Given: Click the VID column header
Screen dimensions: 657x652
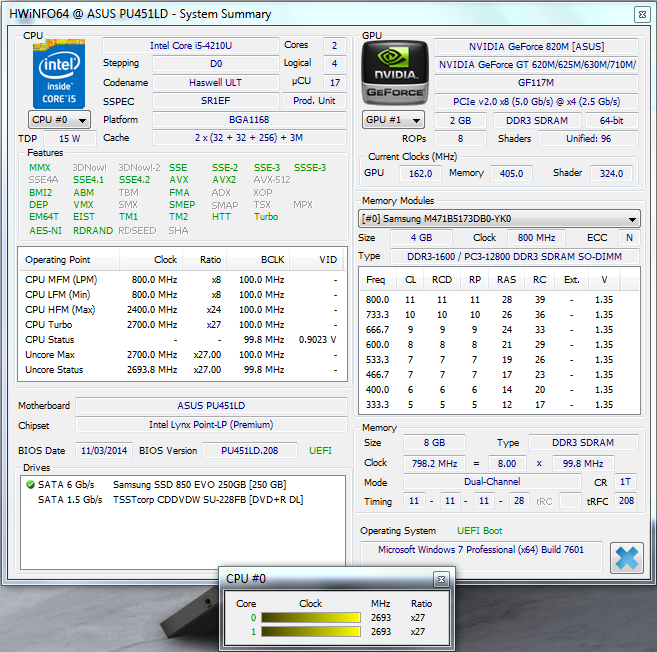Looking at the screenshot, I should coord(316,260).
